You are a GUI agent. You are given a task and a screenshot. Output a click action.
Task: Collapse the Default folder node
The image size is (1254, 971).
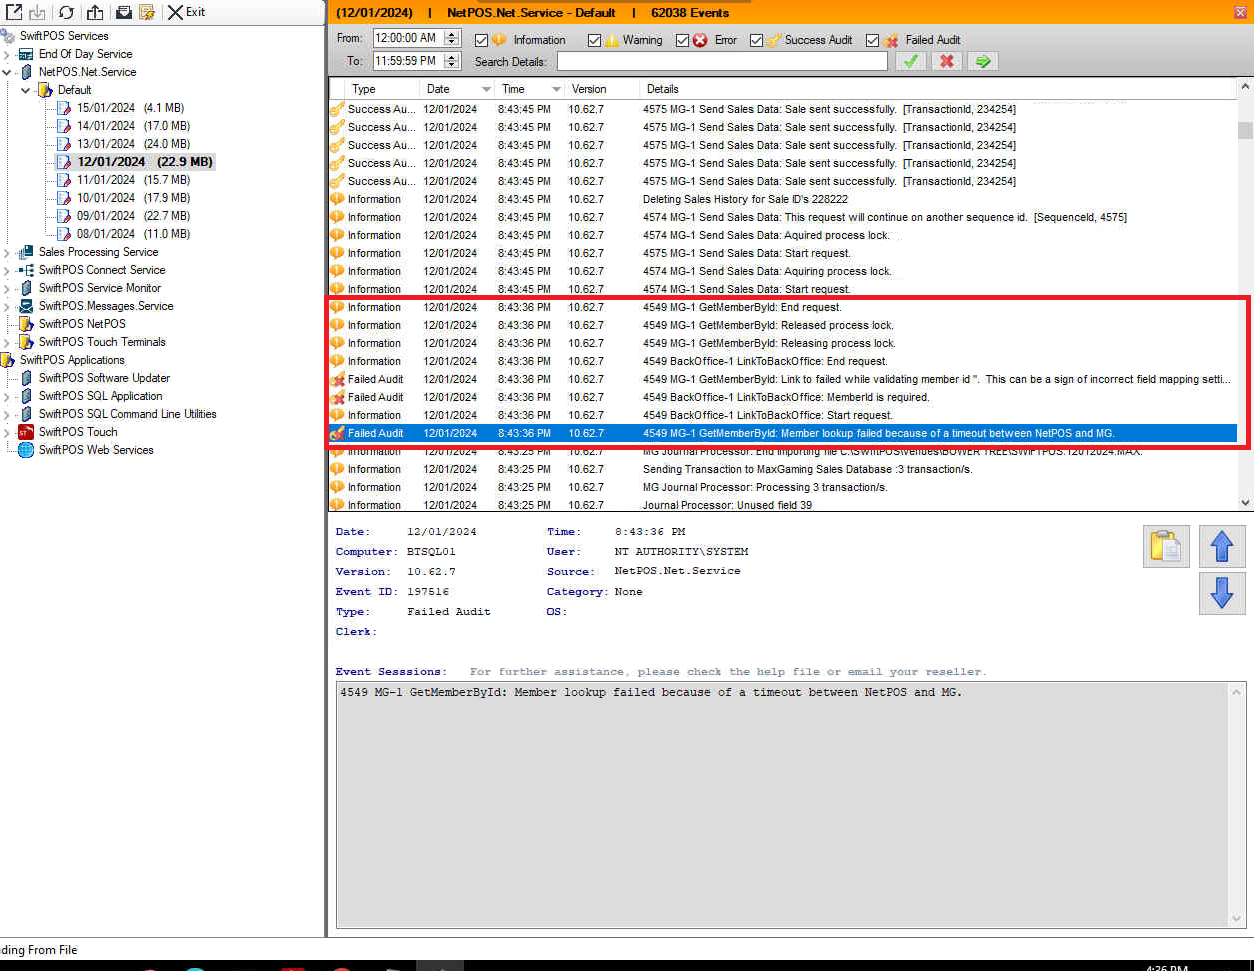click(x=26, y=90)
